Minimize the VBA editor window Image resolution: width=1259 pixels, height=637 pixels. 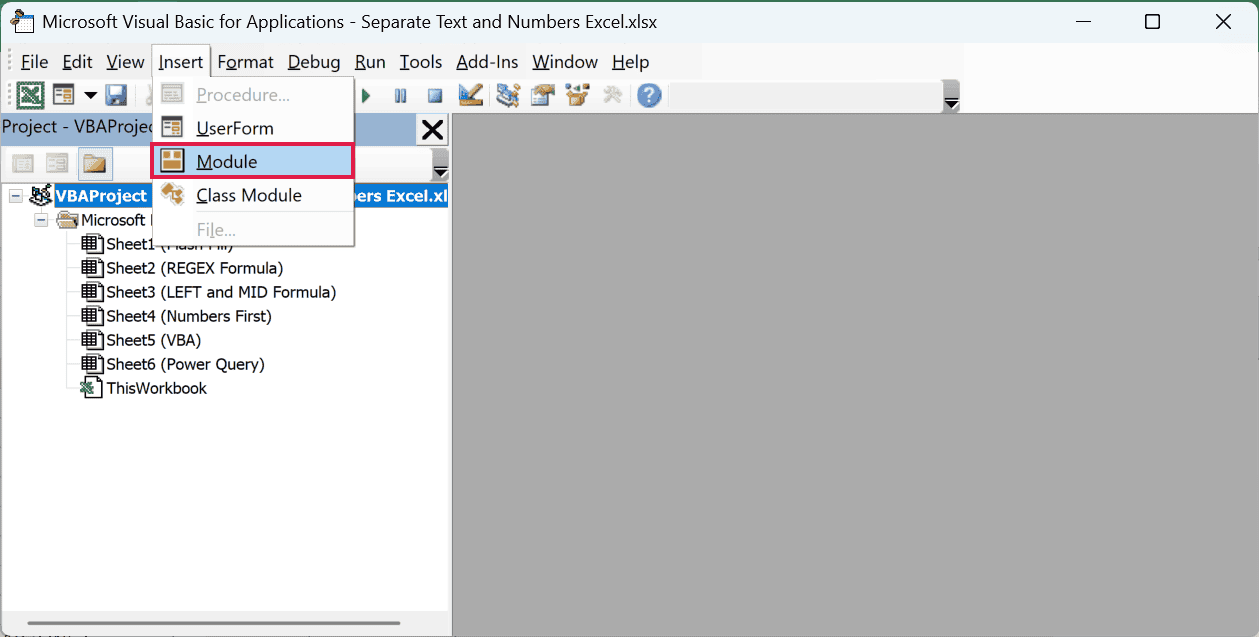pyautogui.click(x=1082, y=22)
